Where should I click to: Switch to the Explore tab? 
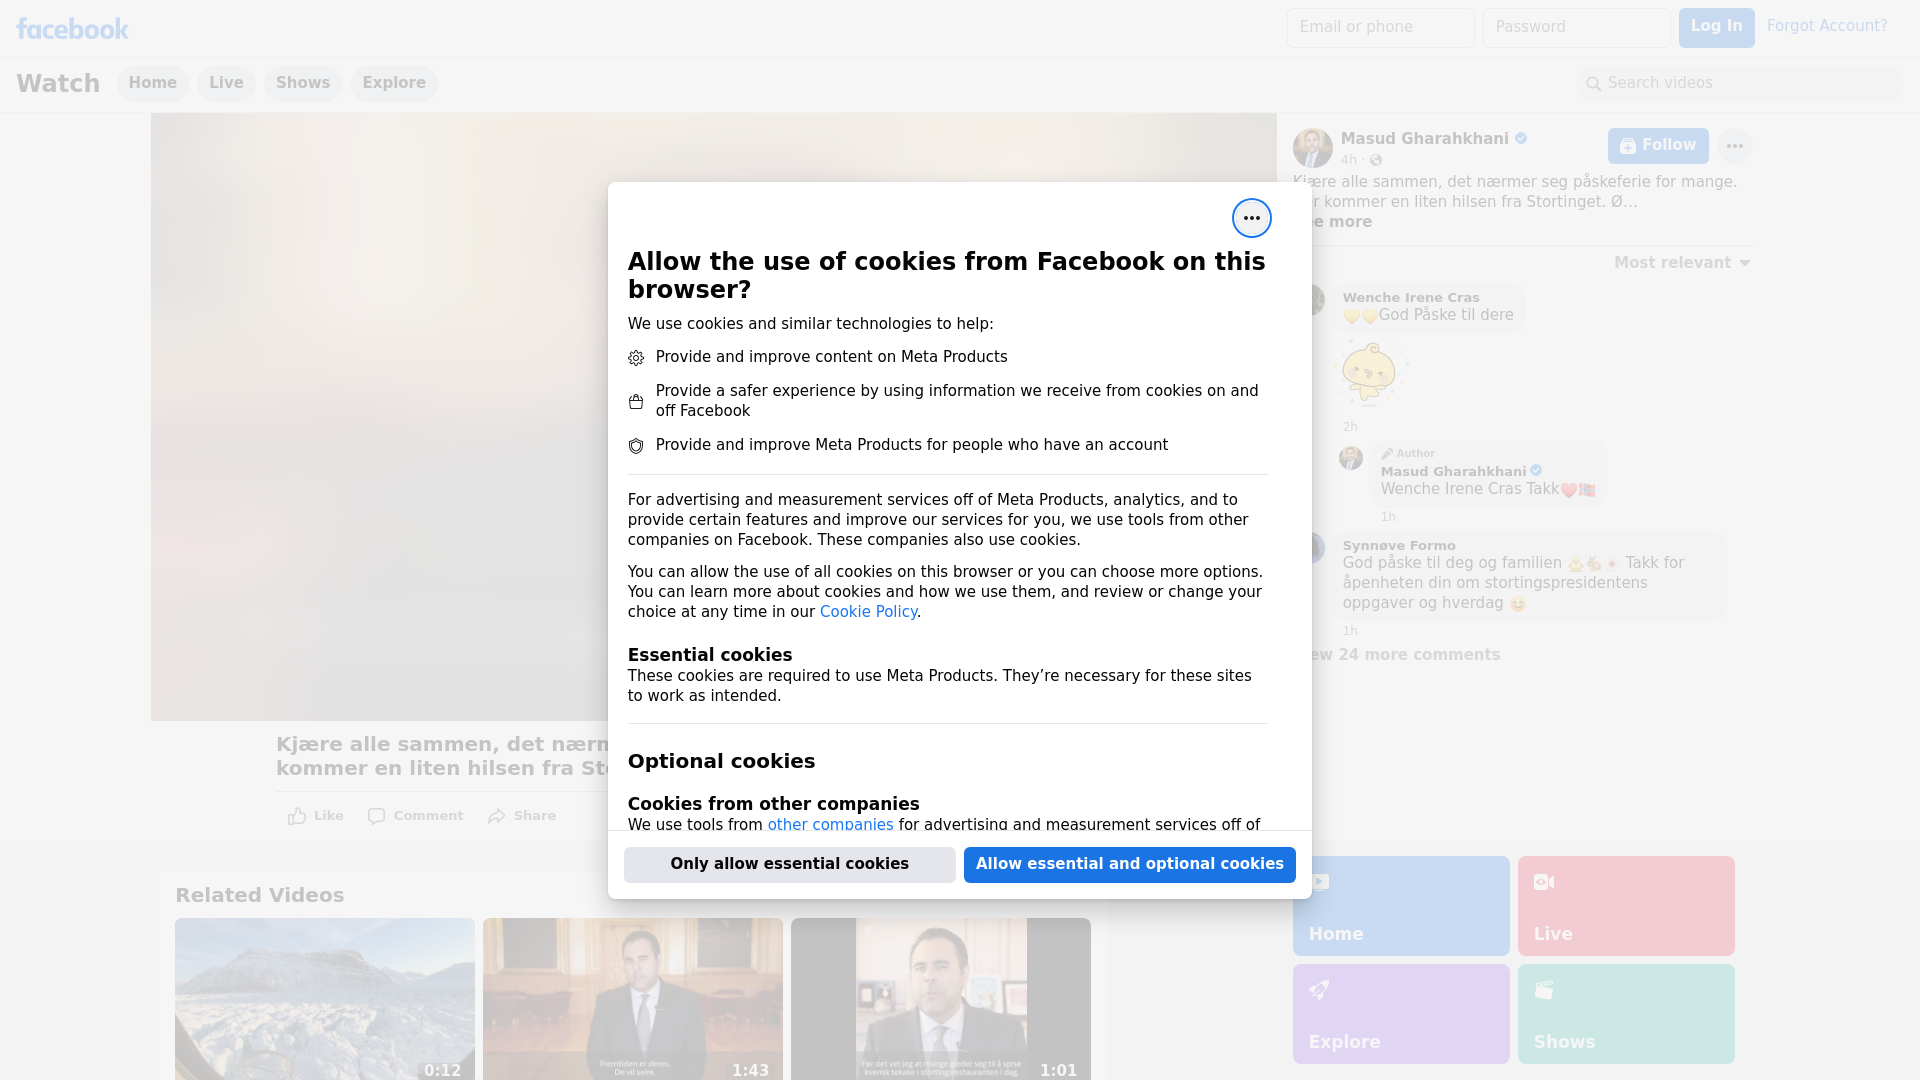(394, 84)
